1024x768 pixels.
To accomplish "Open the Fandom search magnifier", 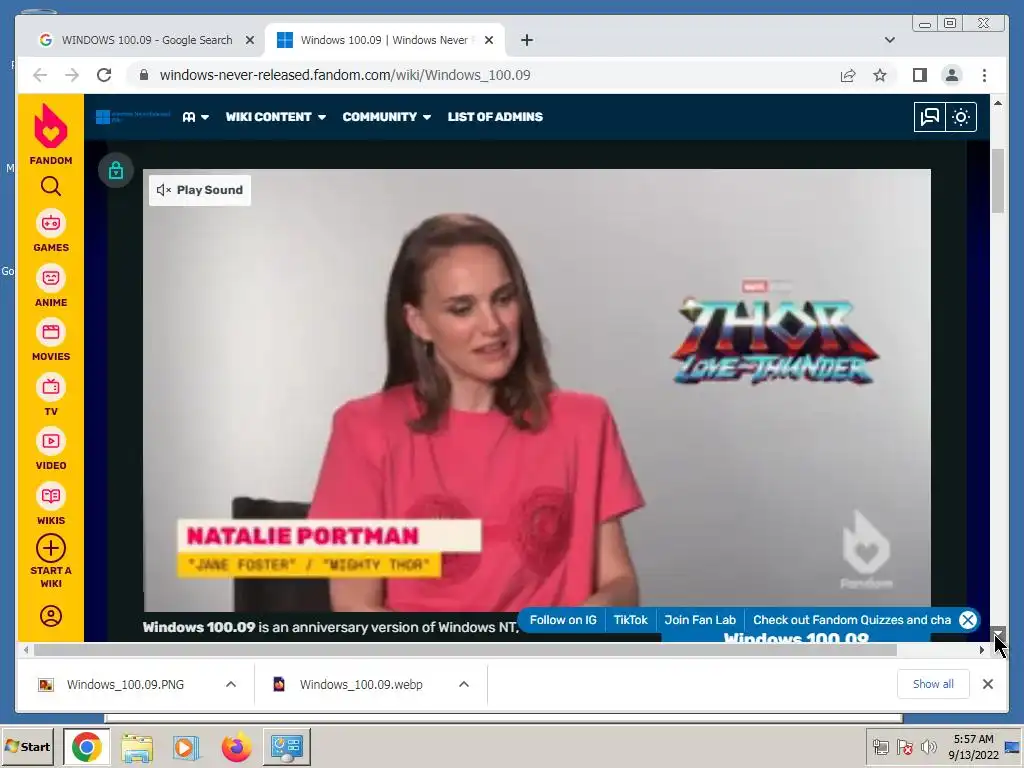I will coord(51,187).
